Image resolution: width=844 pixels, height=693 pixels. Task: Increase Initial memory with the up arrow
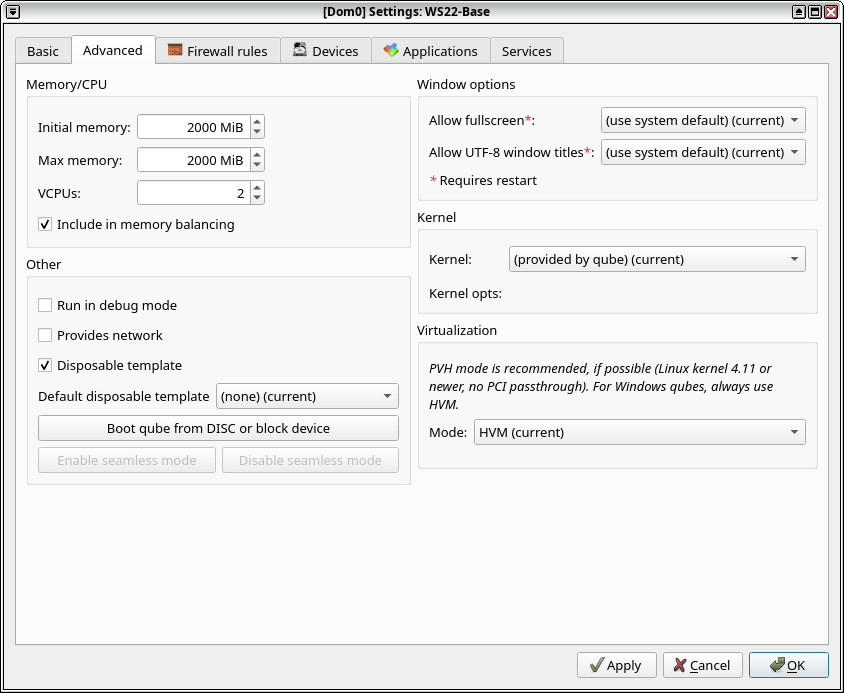pyautogui.click(x=257, y=122)
